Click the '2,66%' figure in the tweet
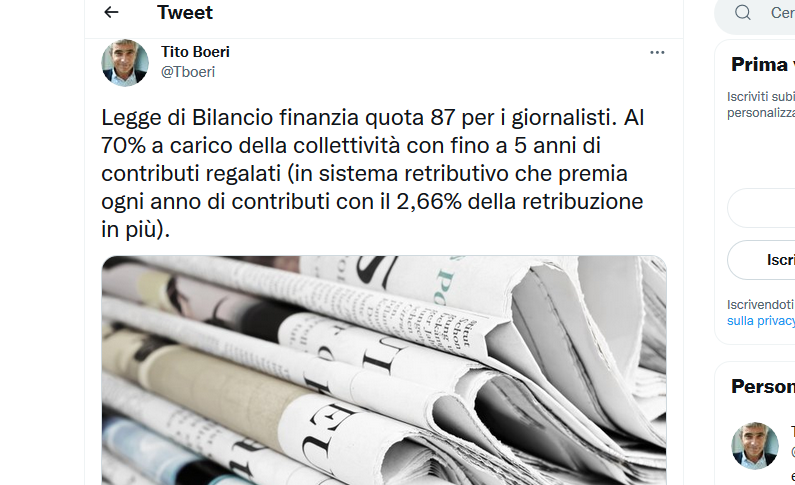Screen dimensions: 795x485 [x=429, y=202]
